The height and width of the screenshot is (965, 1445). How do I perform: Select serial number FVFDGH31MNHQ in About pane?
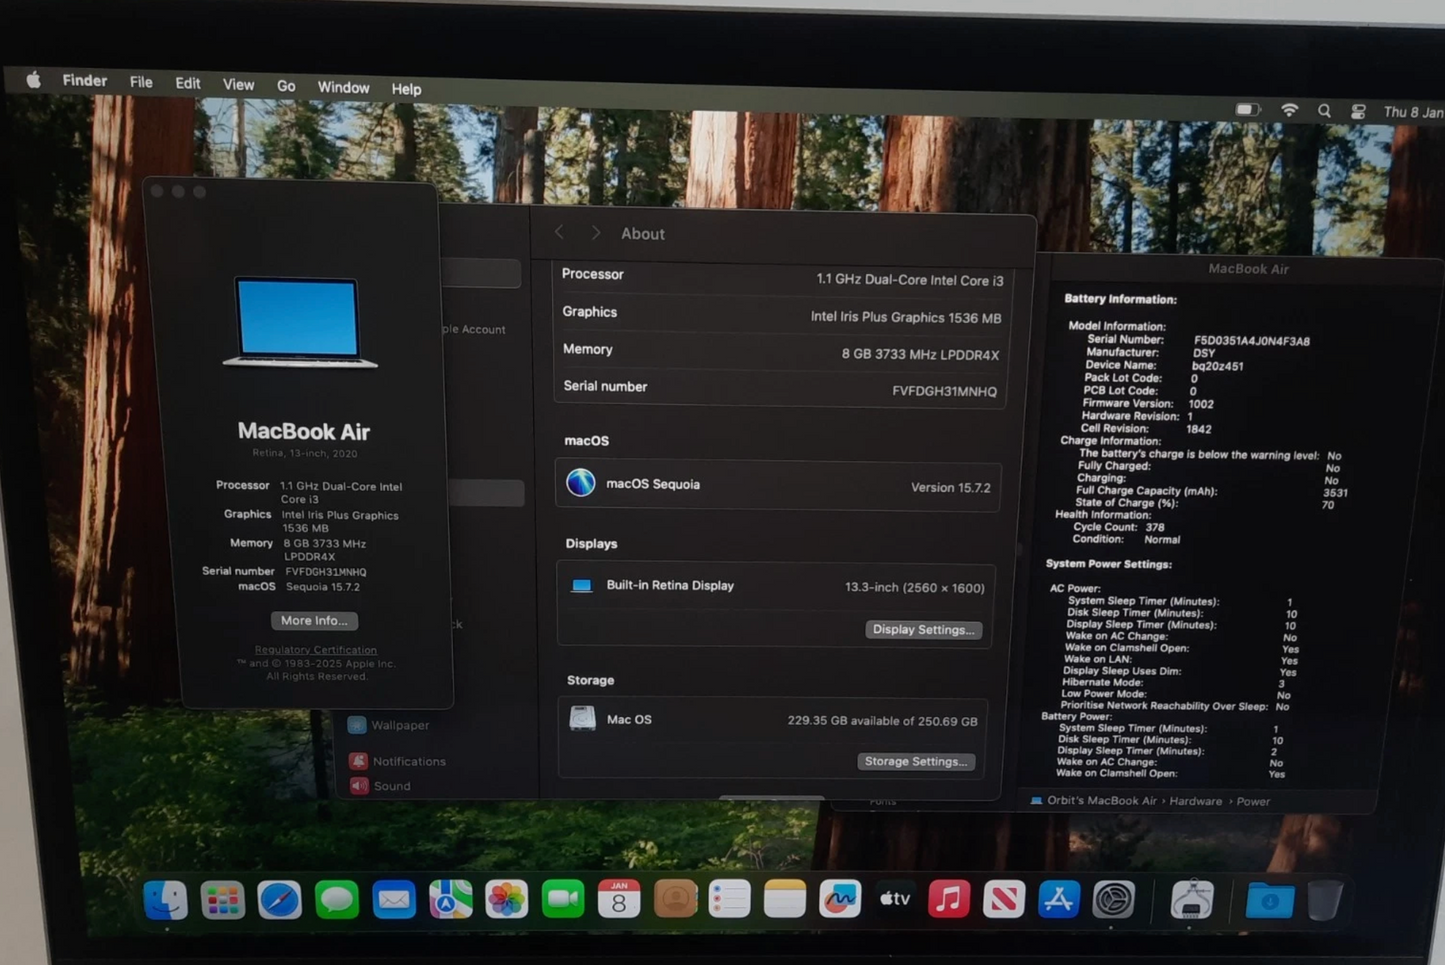[x=944, y=391]
